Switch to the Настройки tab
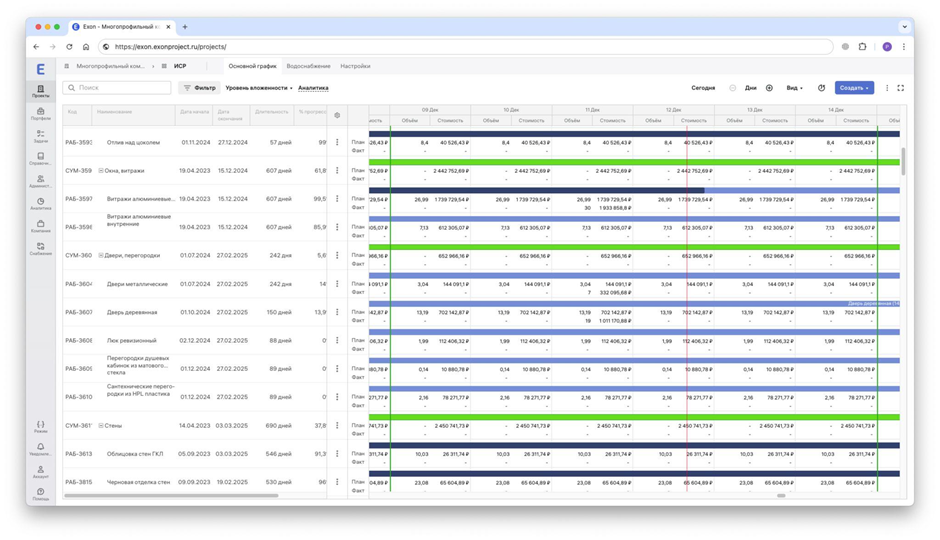The width and height of the screenshot is (940, 540). click(x=355, y=66)
